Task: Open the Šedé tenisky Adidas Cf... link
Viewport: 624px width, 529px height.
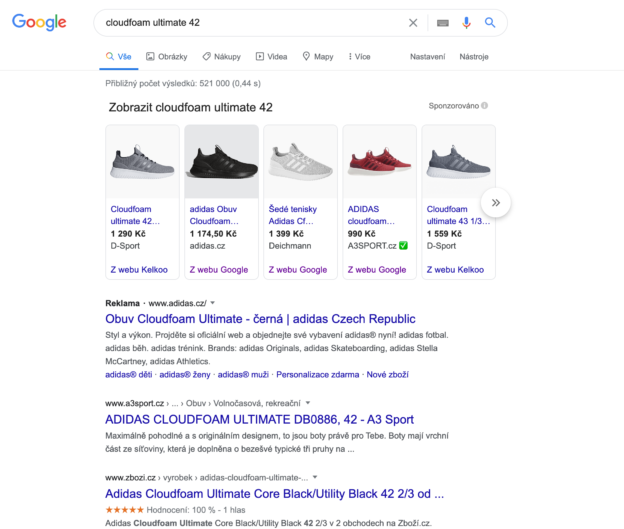Action: tap(292, 215)
